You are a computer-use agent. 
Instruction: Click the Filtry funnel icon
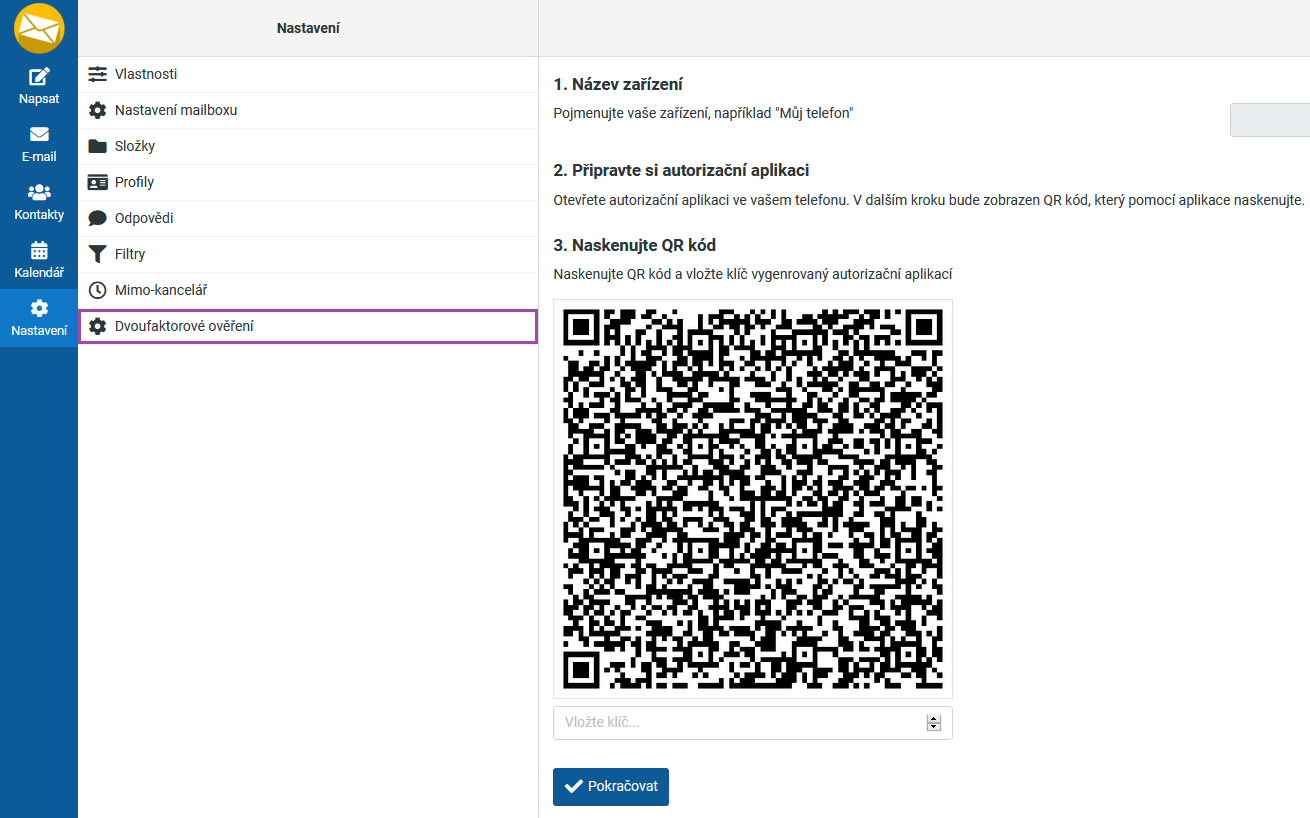pos(97,254)
